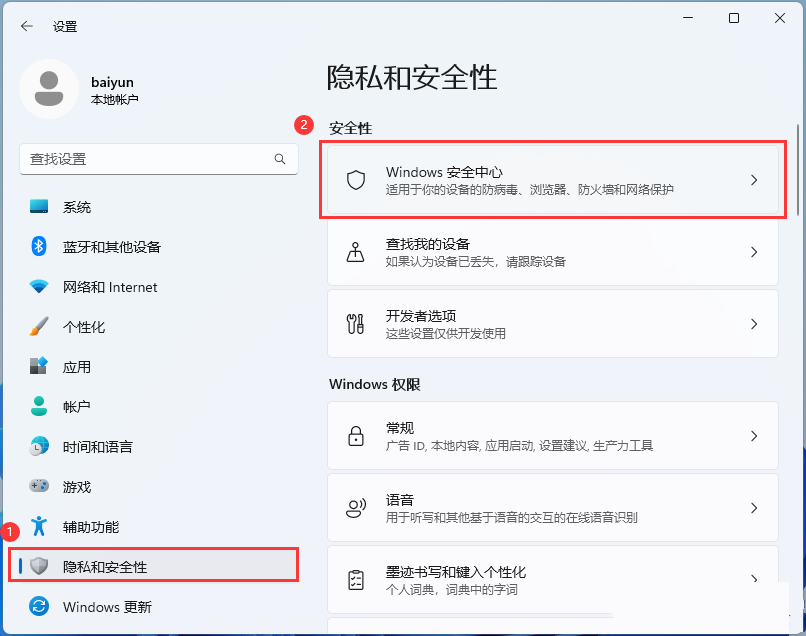Click the shield icon for Windows 安全中心
Viewport: 806px width, 636px height.
(x=355, y=180)
